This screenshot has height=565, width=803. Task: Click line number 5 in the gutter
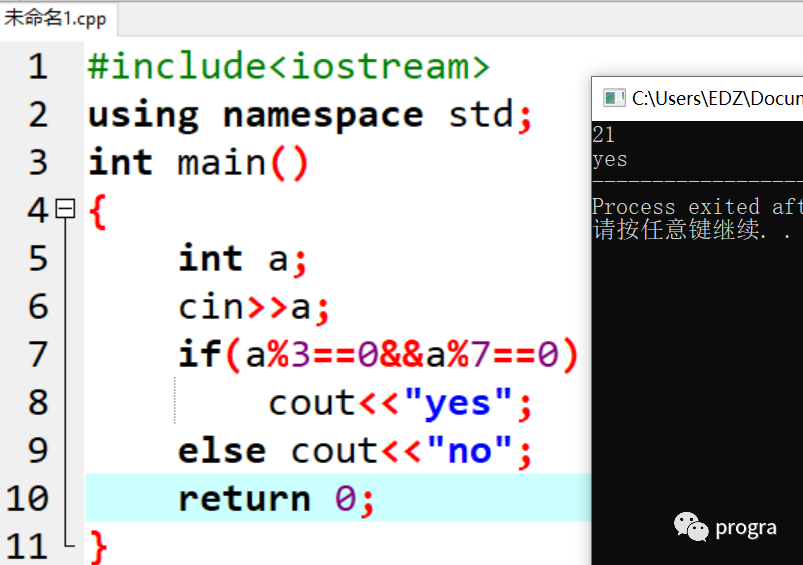tap(38, 259)
